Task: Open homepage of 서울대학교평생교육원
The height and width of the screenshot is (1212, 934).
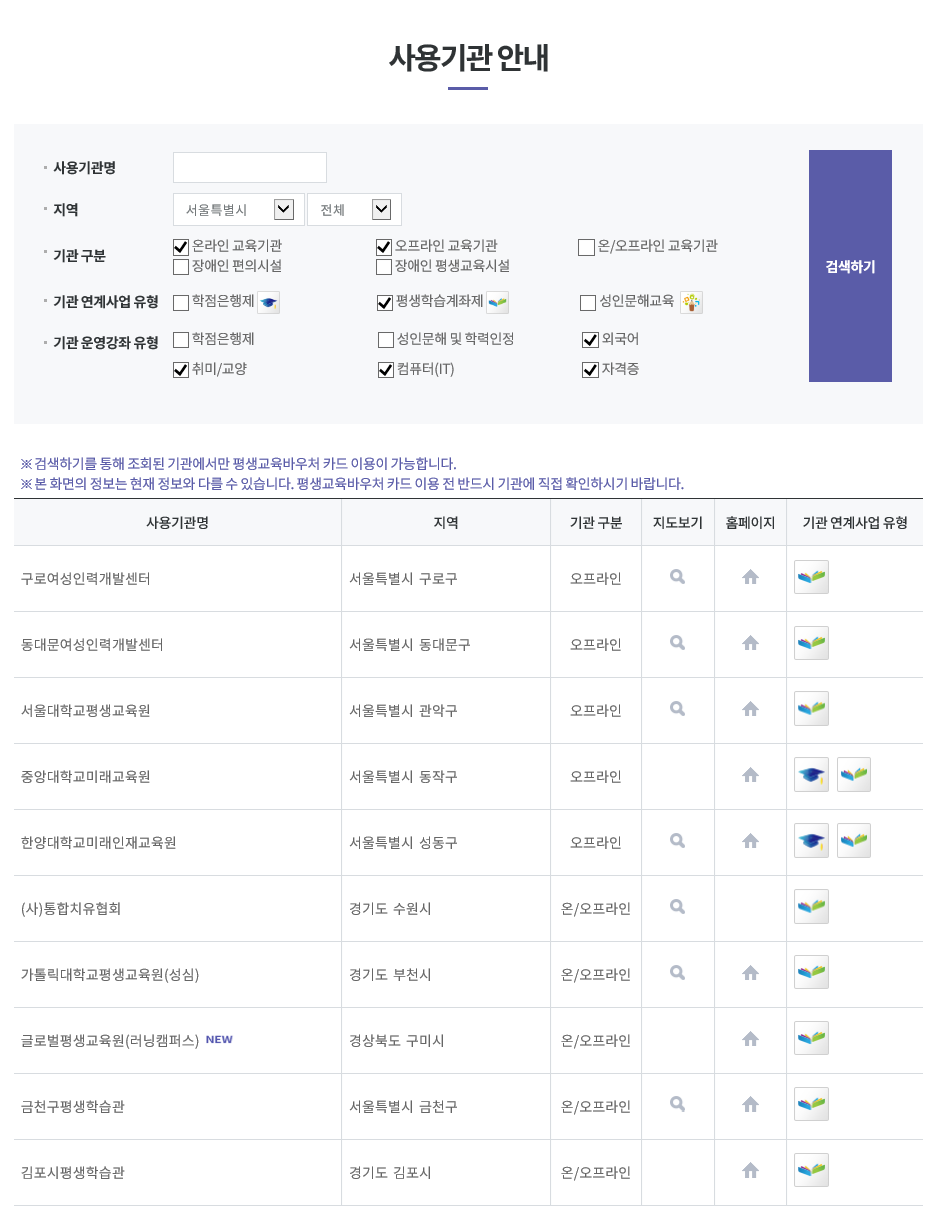Action: [750, 709]
